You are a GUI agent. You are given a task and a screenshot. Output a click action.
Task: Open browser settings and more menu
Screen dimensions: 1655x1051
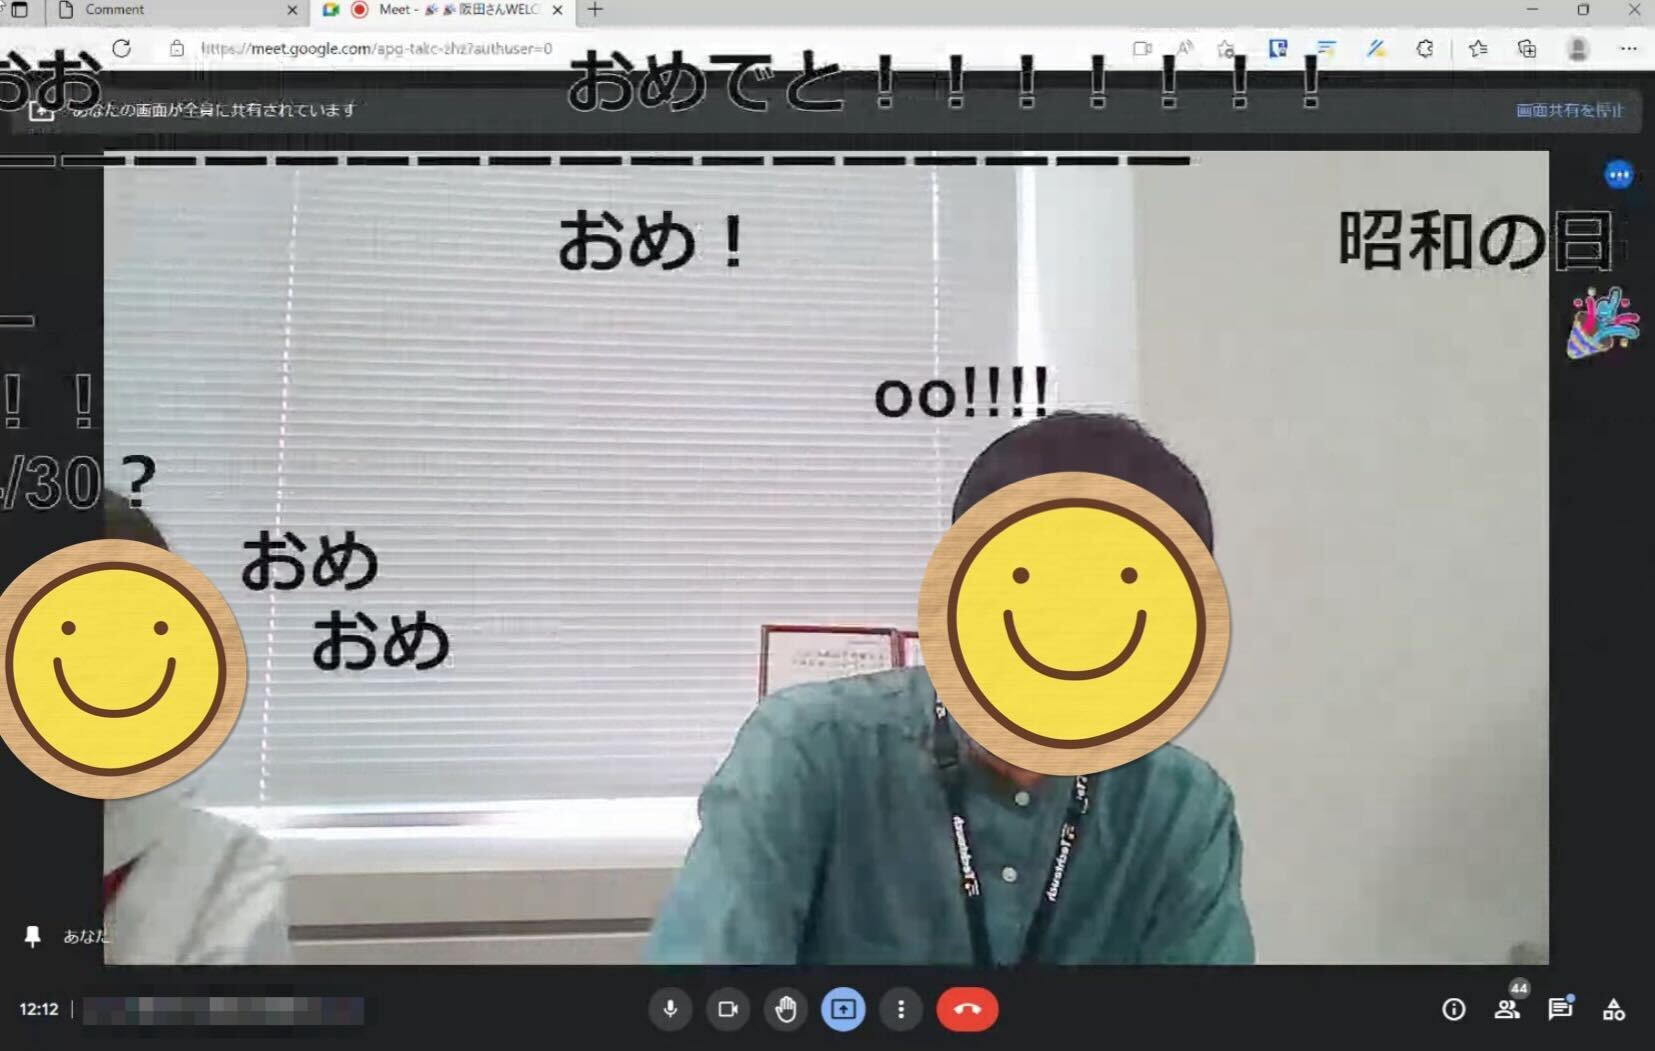1628,48
